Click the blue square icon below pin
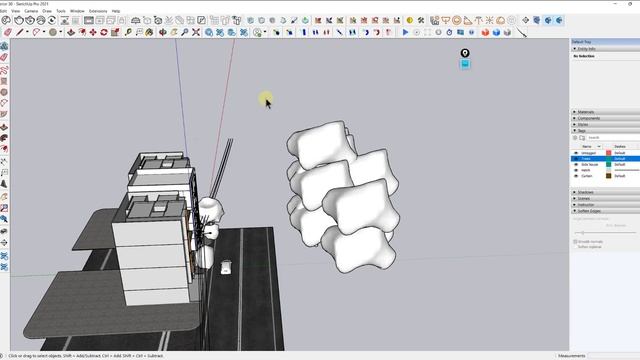 pos(465,64)
